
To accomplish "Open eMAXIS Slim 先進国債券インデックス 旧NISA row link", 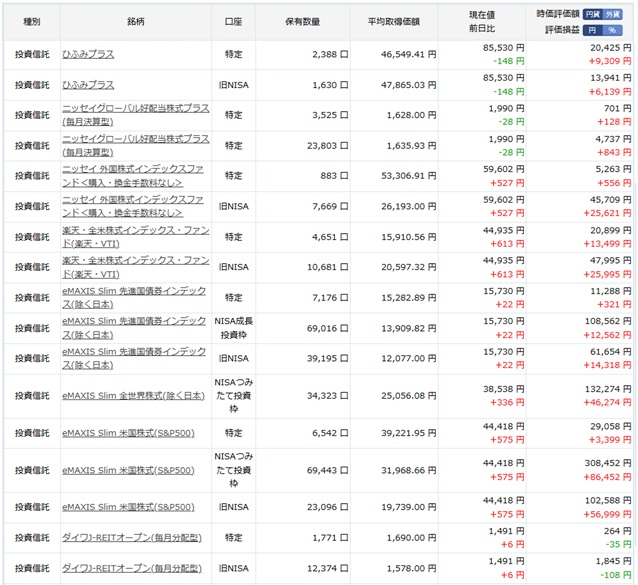I will [x=134, y=358].
